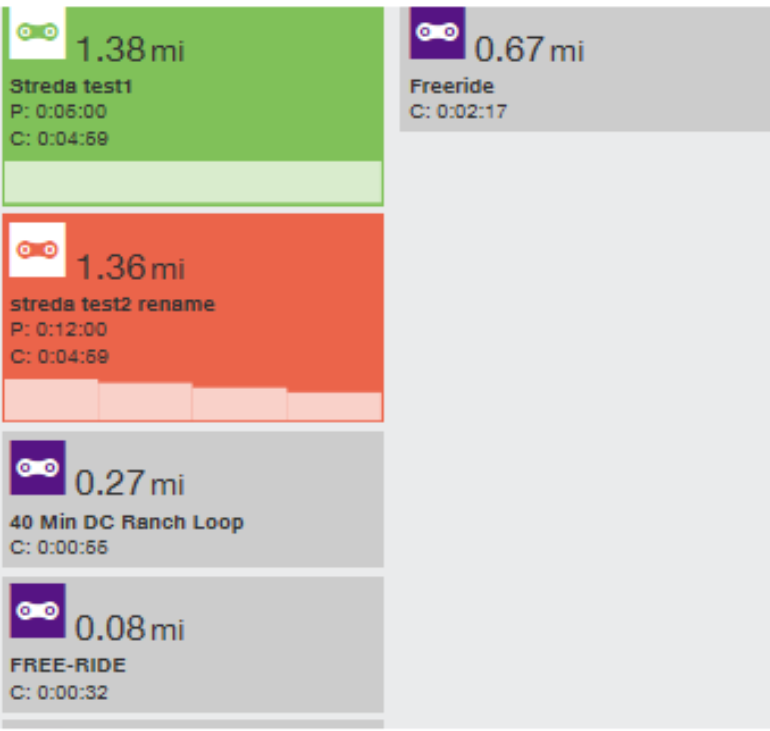The width and height of the screenshot is (770, 731).
Task: Click planned time P: 0:12:00
Action: point(58,329)
